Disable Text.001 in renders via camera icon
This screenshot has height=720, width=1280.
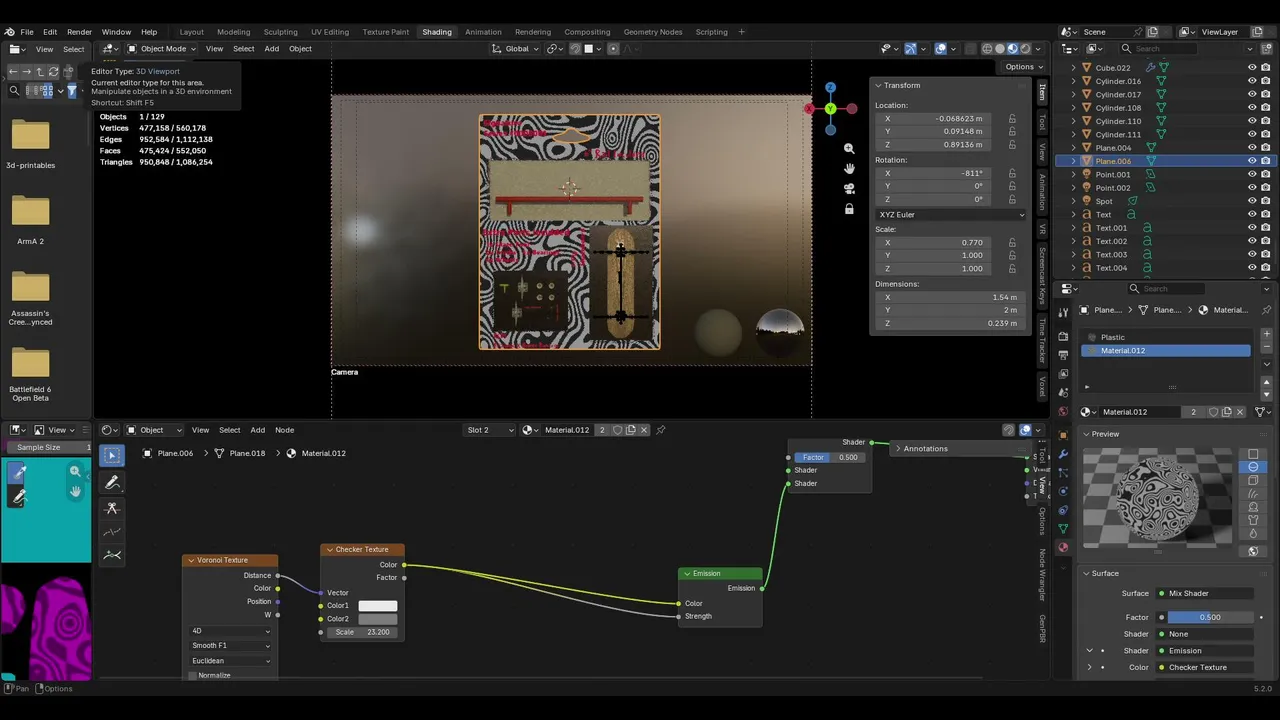pyautogui.click(x=1266, y=228)
